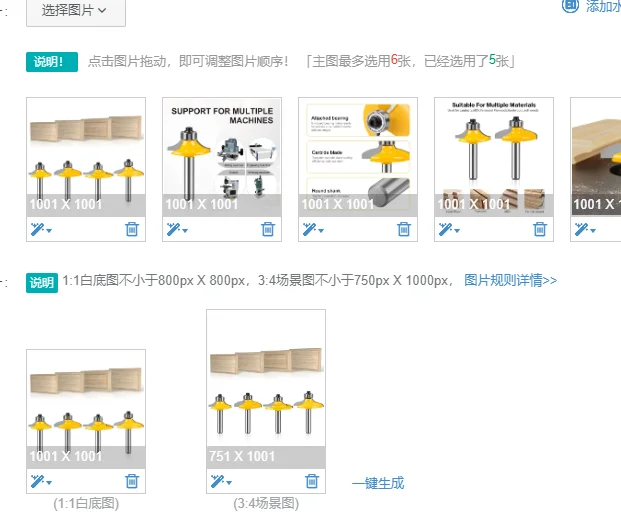The image size is (621, 521).
Task: Delete the 1:1白底图 image
Action: 132,481
